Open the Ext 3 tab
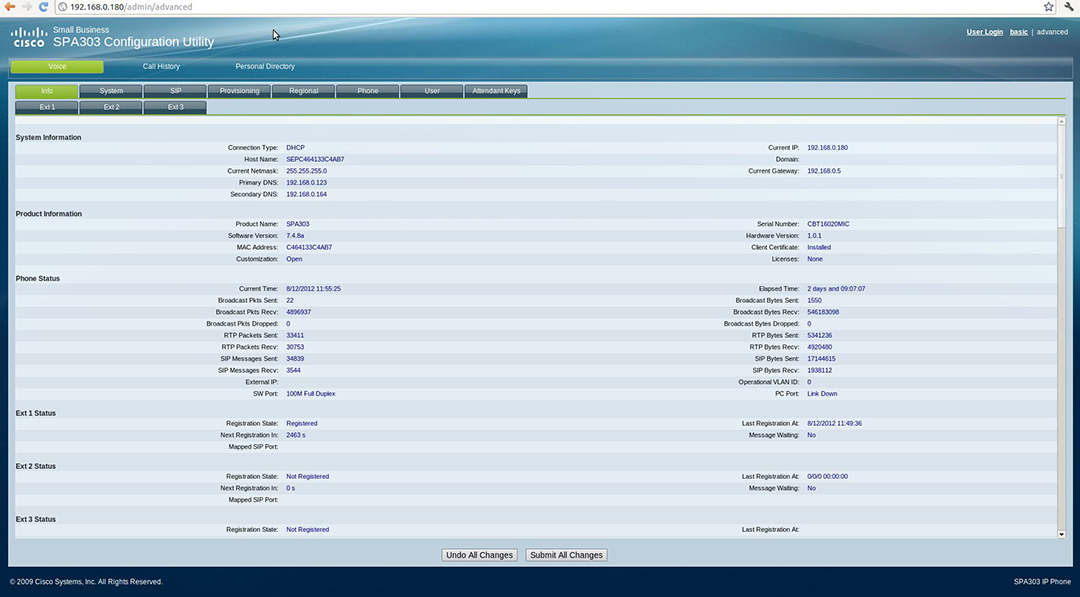The height and width of the screenshot is (597, 1080). pyautogui.click(x=175, y=107)
